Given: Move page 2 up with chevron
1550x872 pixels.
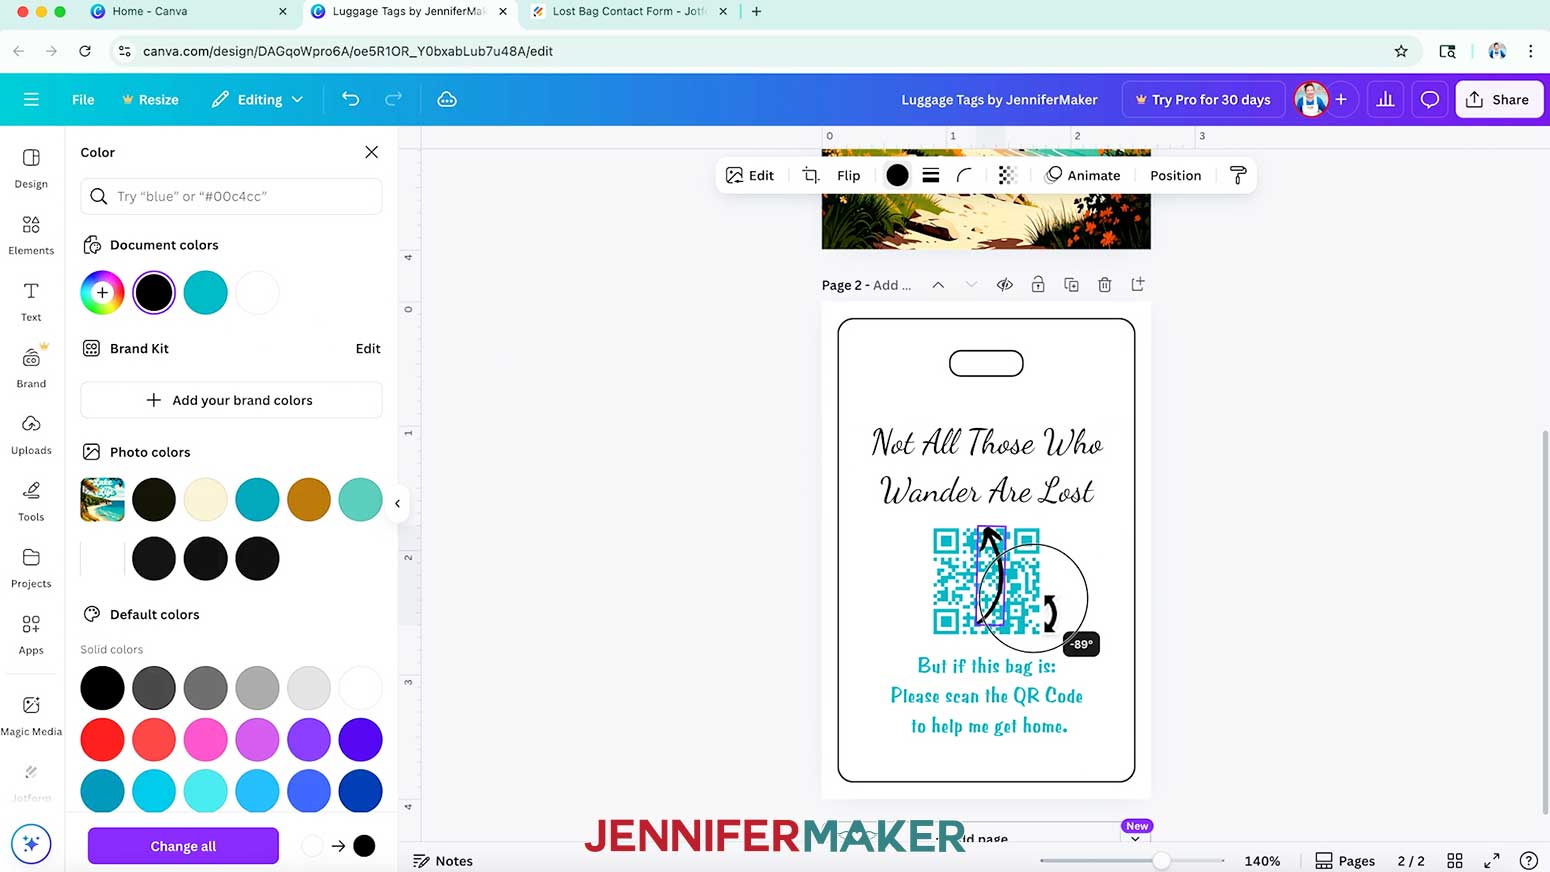Looking at the screenshot, I should coord(938,285).
